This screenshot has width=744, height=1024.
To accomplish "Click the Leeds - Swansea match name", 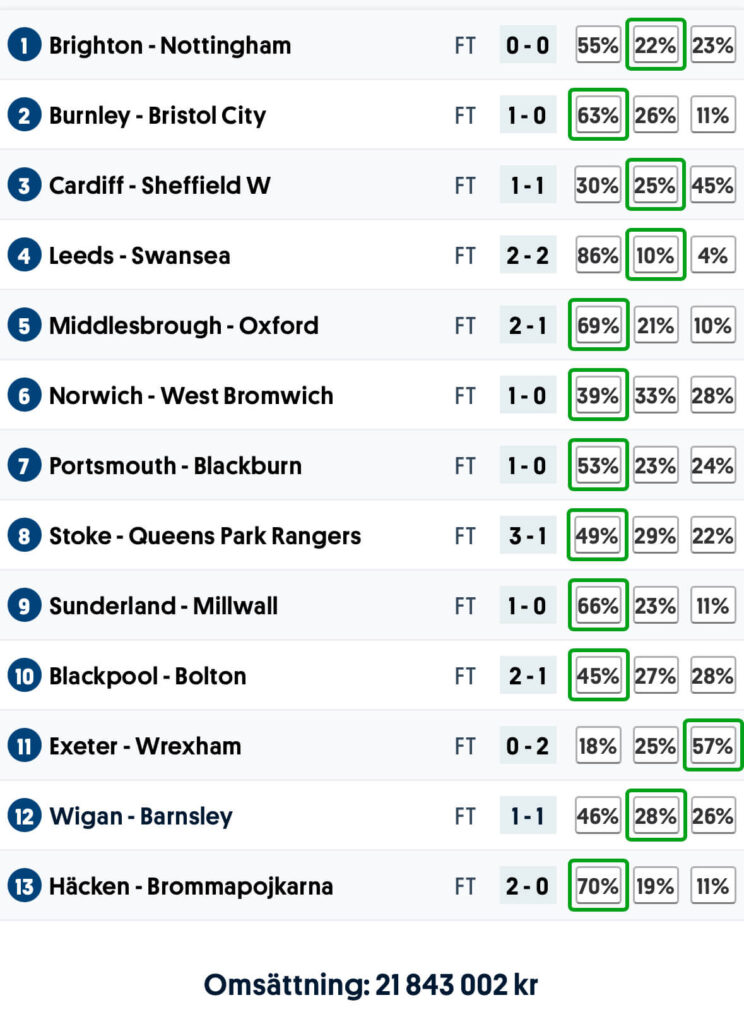I will (x=139, y=255).
